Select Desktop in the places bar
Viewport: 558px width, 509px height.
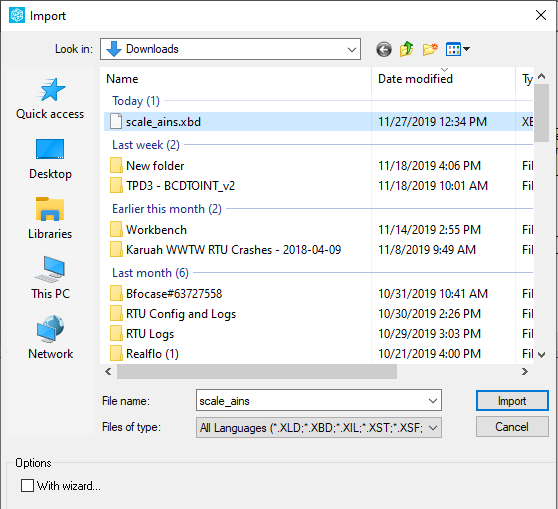[50, 159]
